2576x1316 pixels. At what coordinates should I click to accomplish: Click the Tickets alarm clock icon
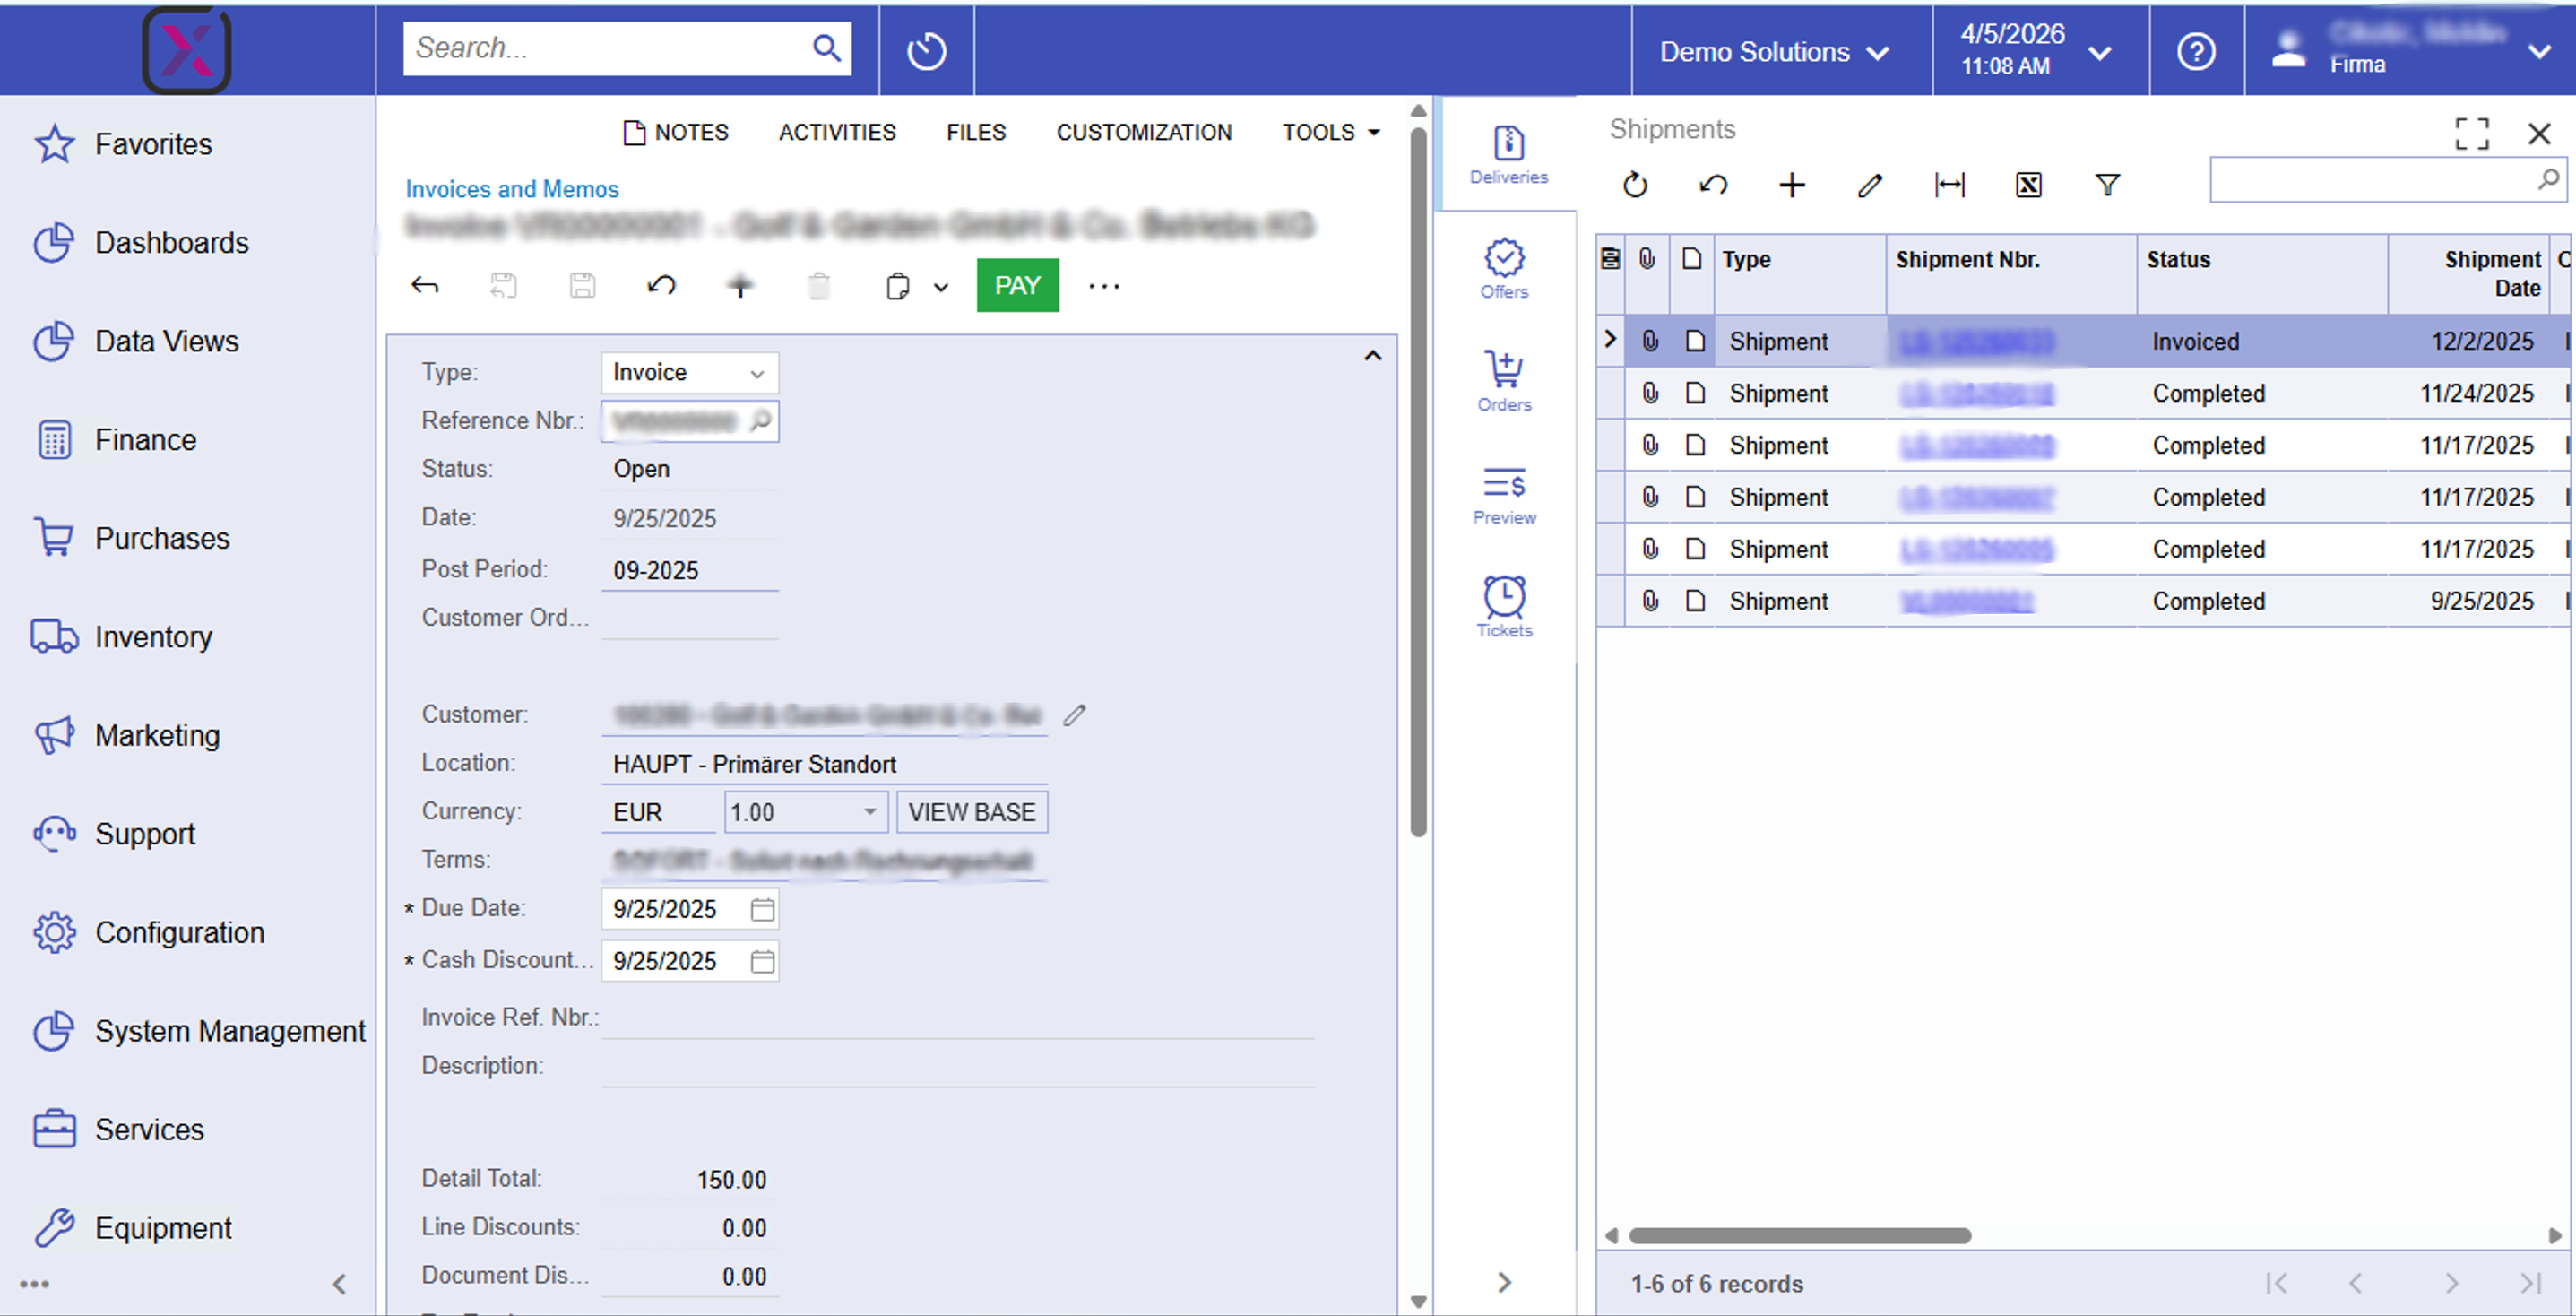pos(1504,606)
